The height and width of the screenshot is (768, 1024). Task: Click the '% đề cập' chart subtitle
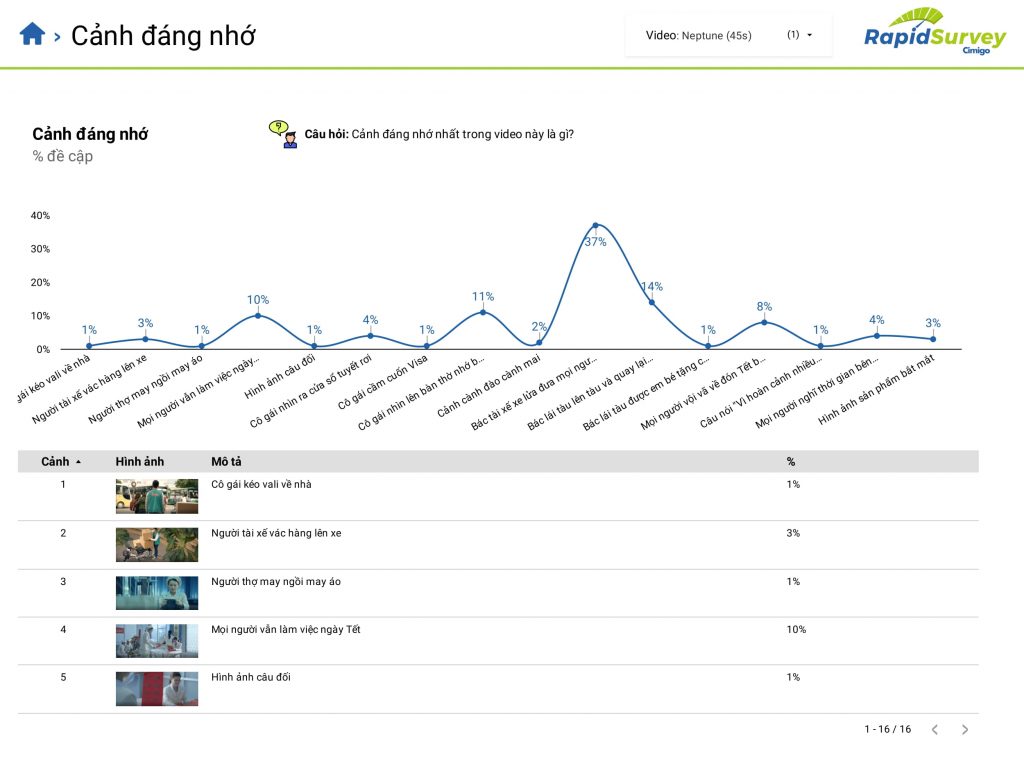tap(63, 156)
